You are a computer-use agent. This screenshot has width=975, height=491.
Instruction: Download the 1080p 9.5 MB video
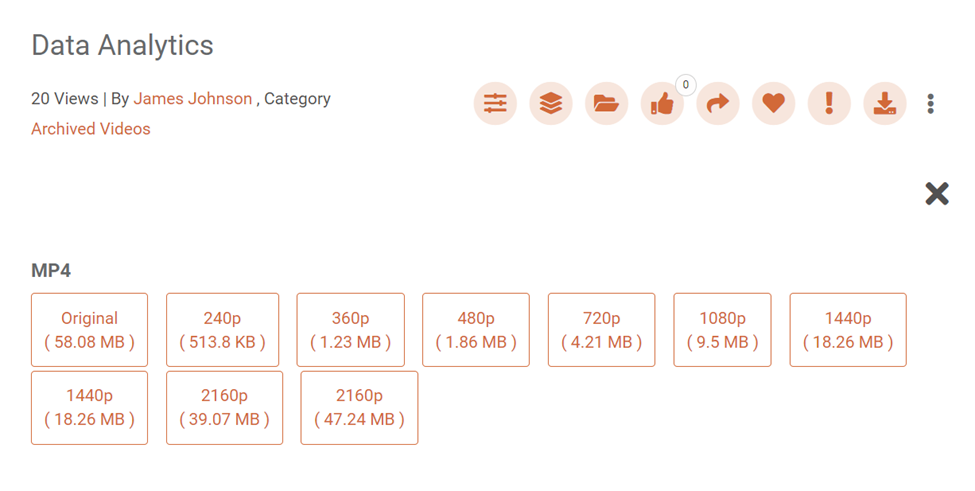[722, 330]
